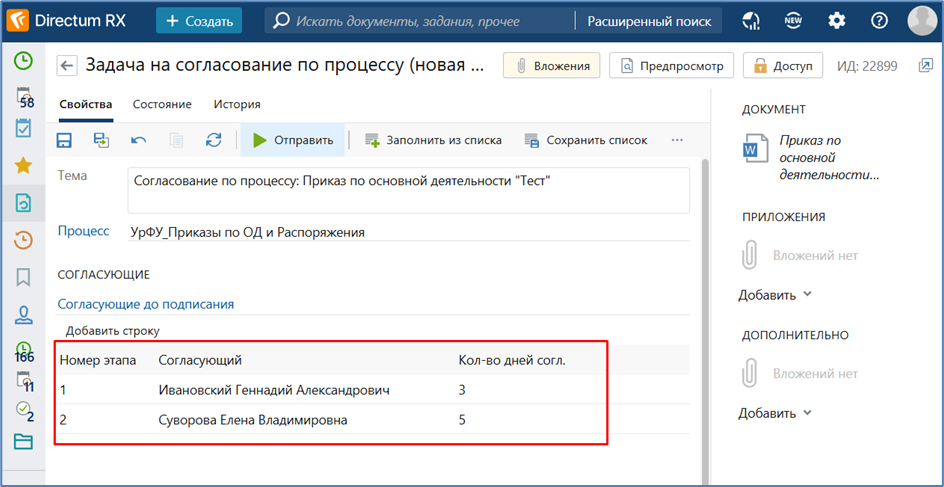The height and width of the screenshot is (487, 944).
Task: Click the Тема subject text field
Action: (x=408, y=190)
